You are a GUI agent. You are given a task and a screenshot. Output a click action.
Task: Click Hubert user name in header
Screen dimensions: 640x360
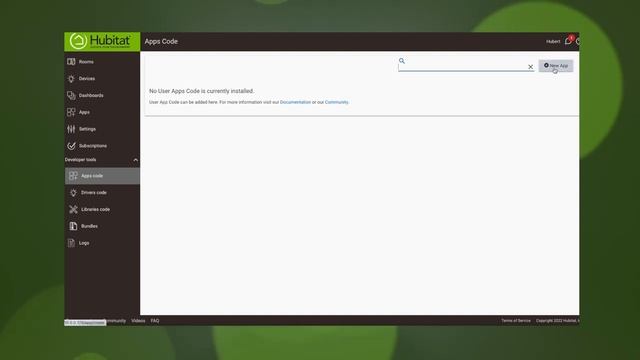coord(553,42)
